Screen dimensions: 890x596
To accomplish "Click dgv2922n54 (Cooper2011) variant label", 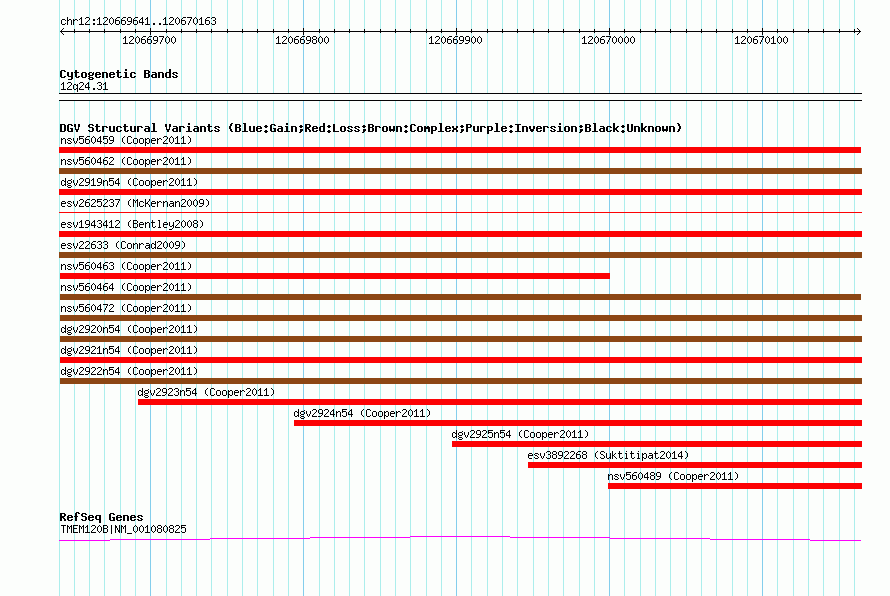I will (129, 371).
